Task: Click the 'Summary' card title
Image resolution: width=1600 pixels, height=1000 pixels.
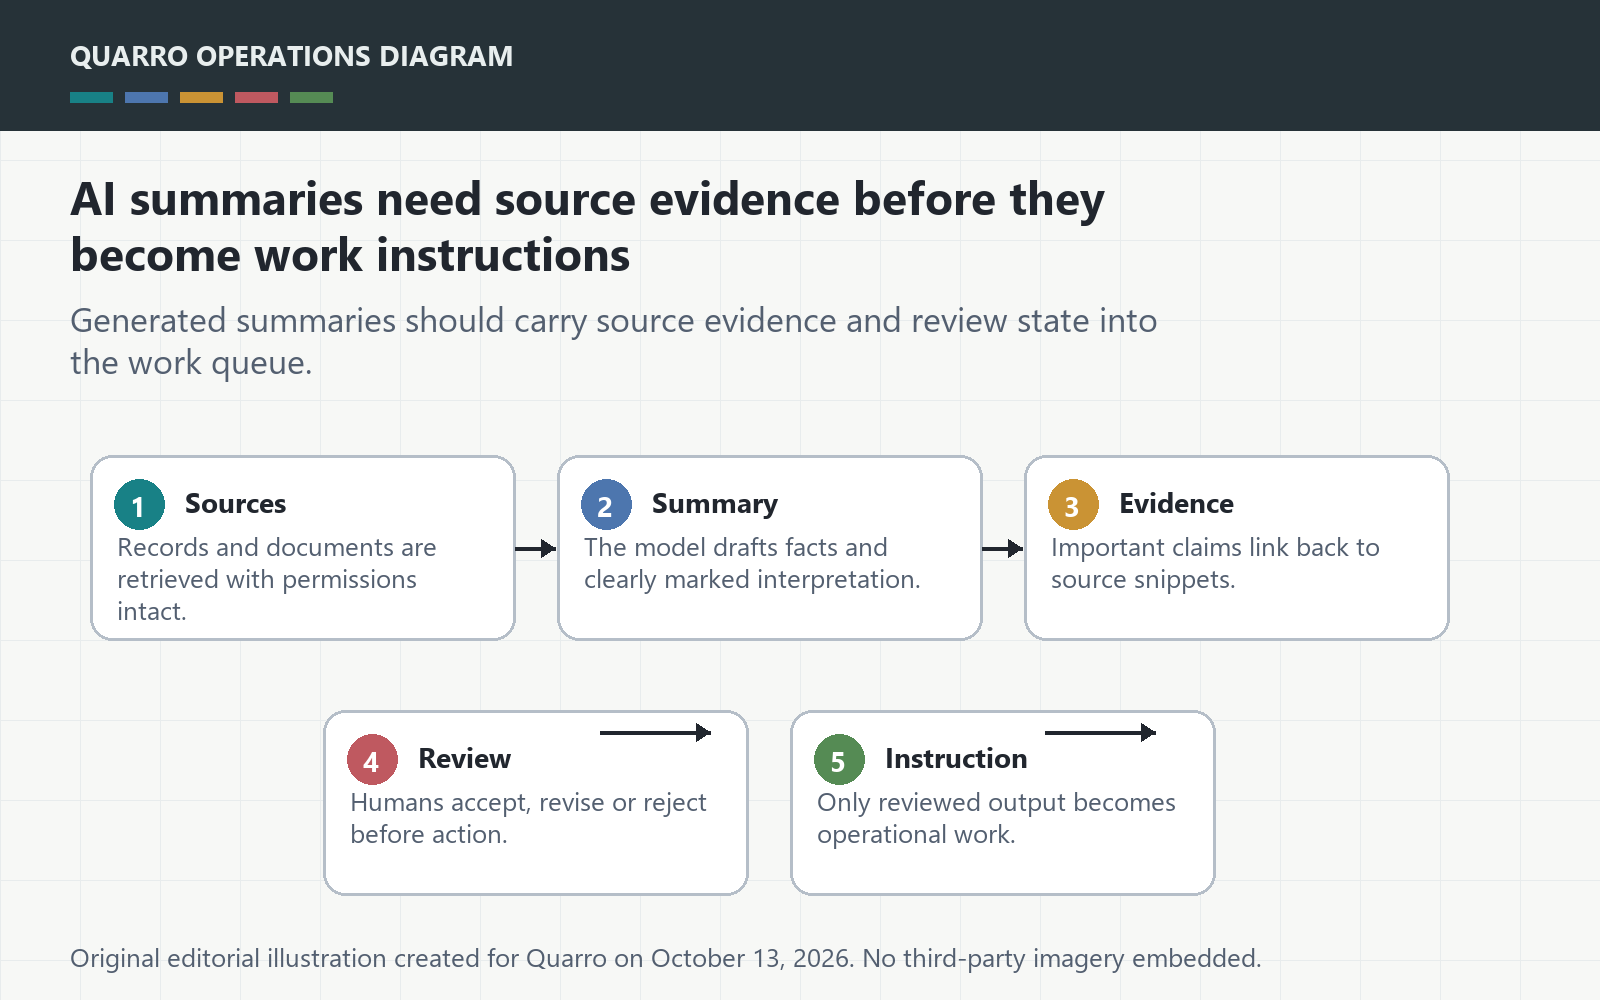Action: click(x=714, y=504)
